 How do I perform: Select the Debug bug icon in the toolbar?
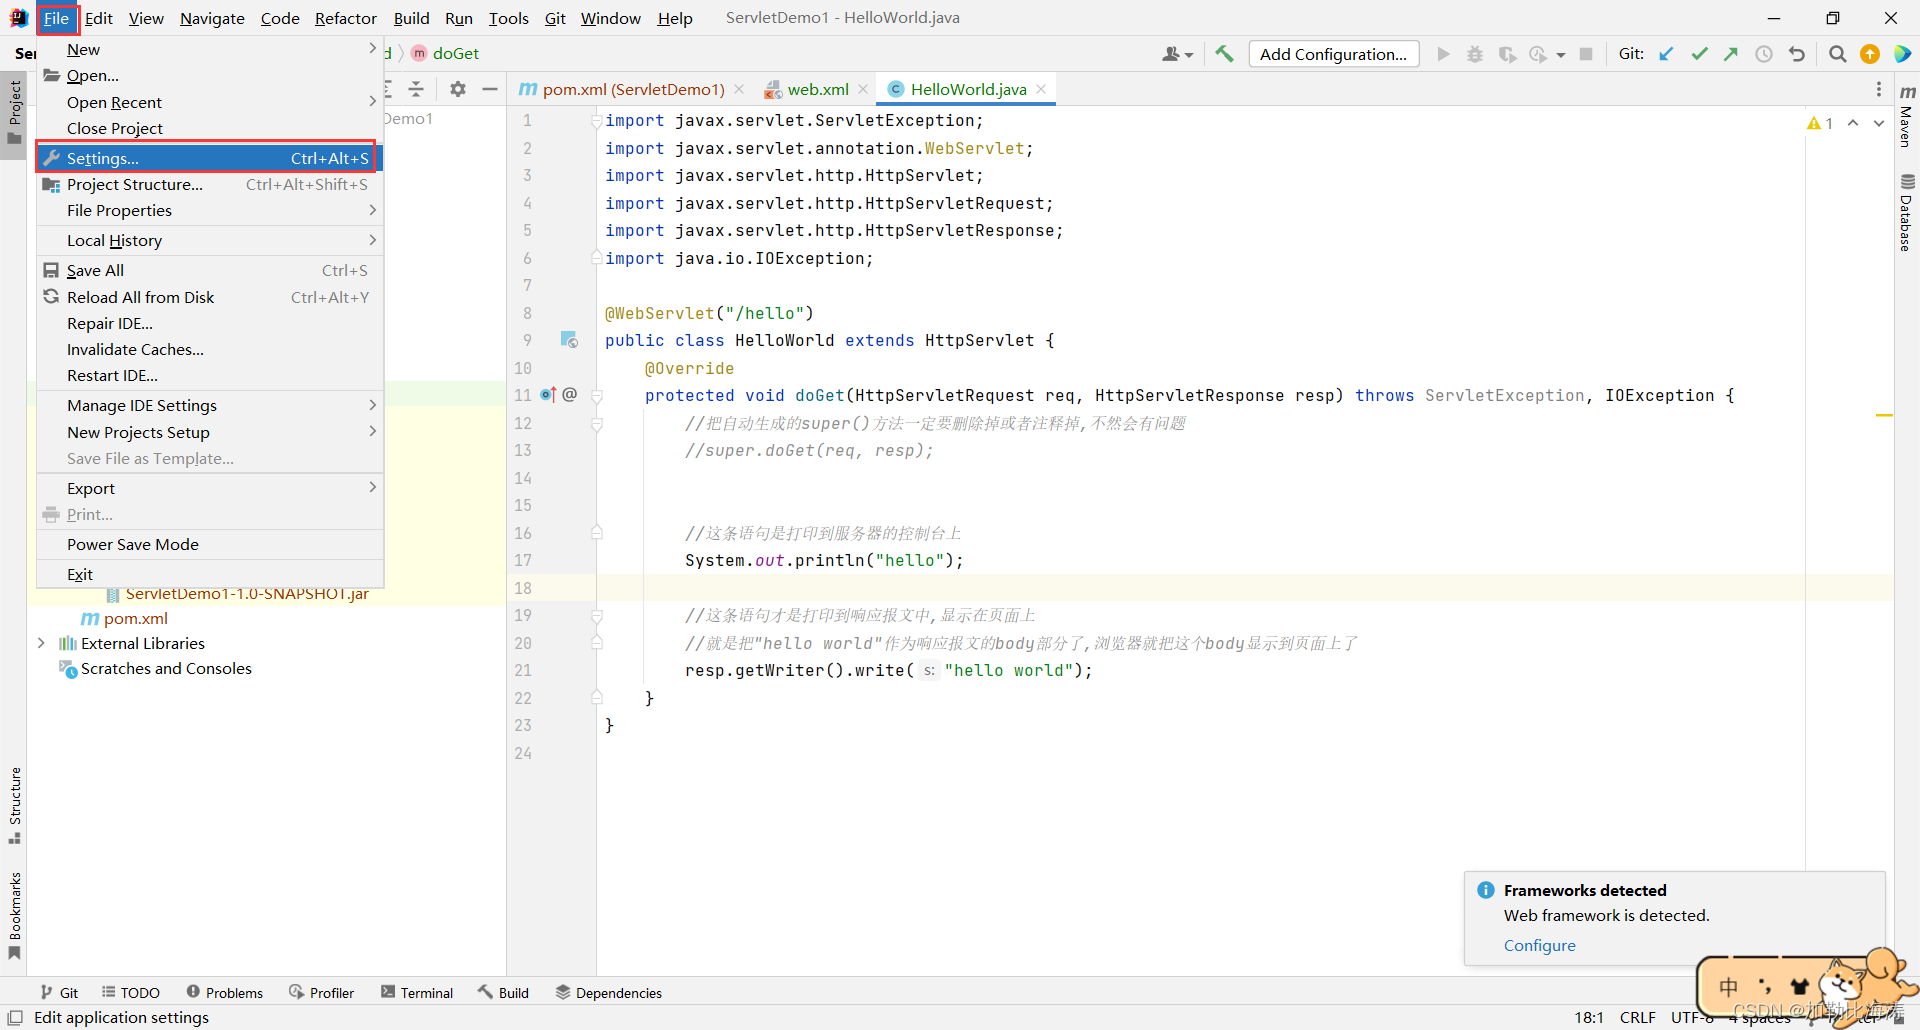[x=1475, y=54]
